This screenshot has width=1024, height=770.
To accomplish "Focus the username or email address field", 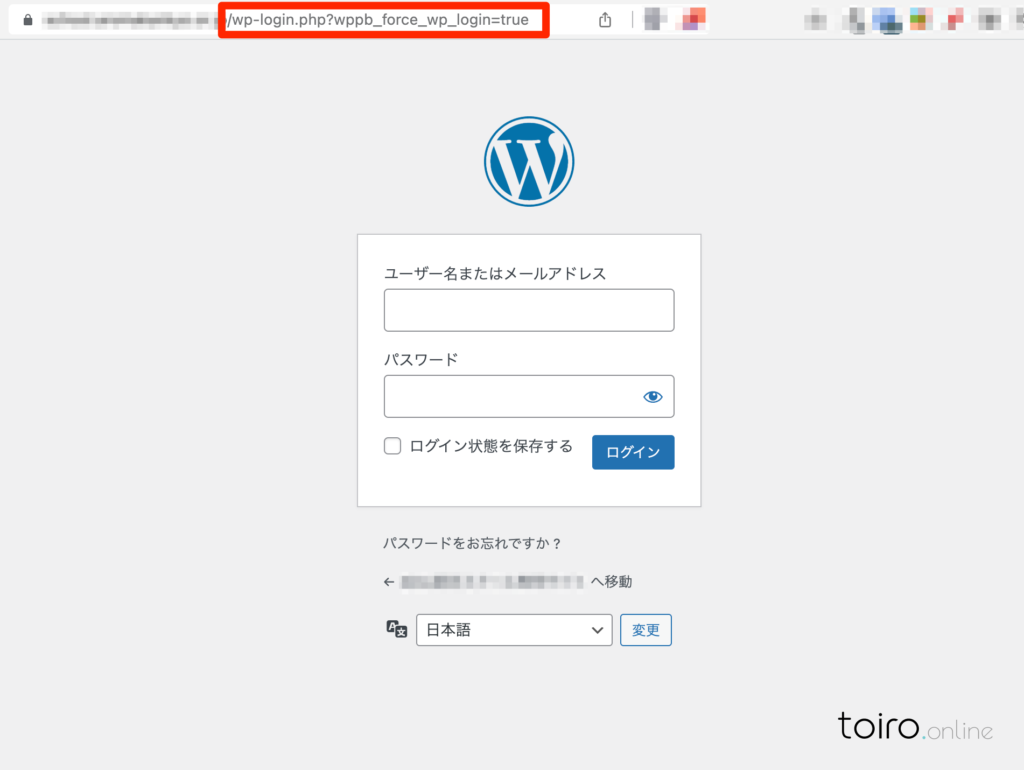I will [529, 310].
